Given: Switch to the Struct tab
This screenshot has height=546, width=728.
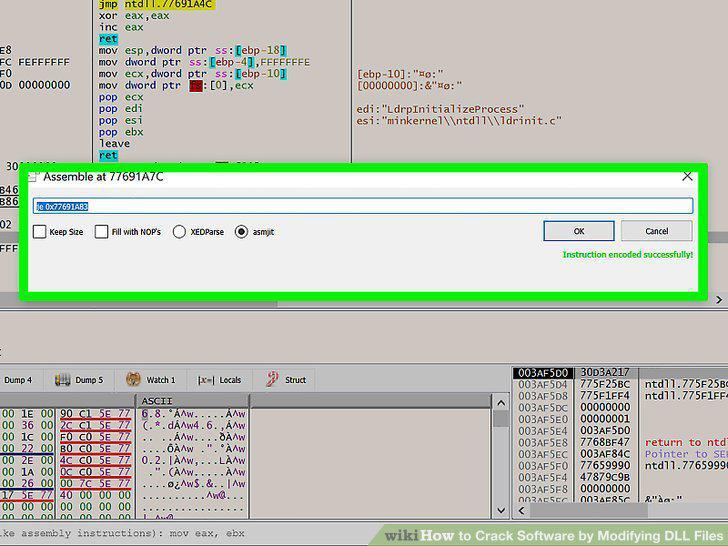Looking at the screenshot, I should (x=286, y=380).
